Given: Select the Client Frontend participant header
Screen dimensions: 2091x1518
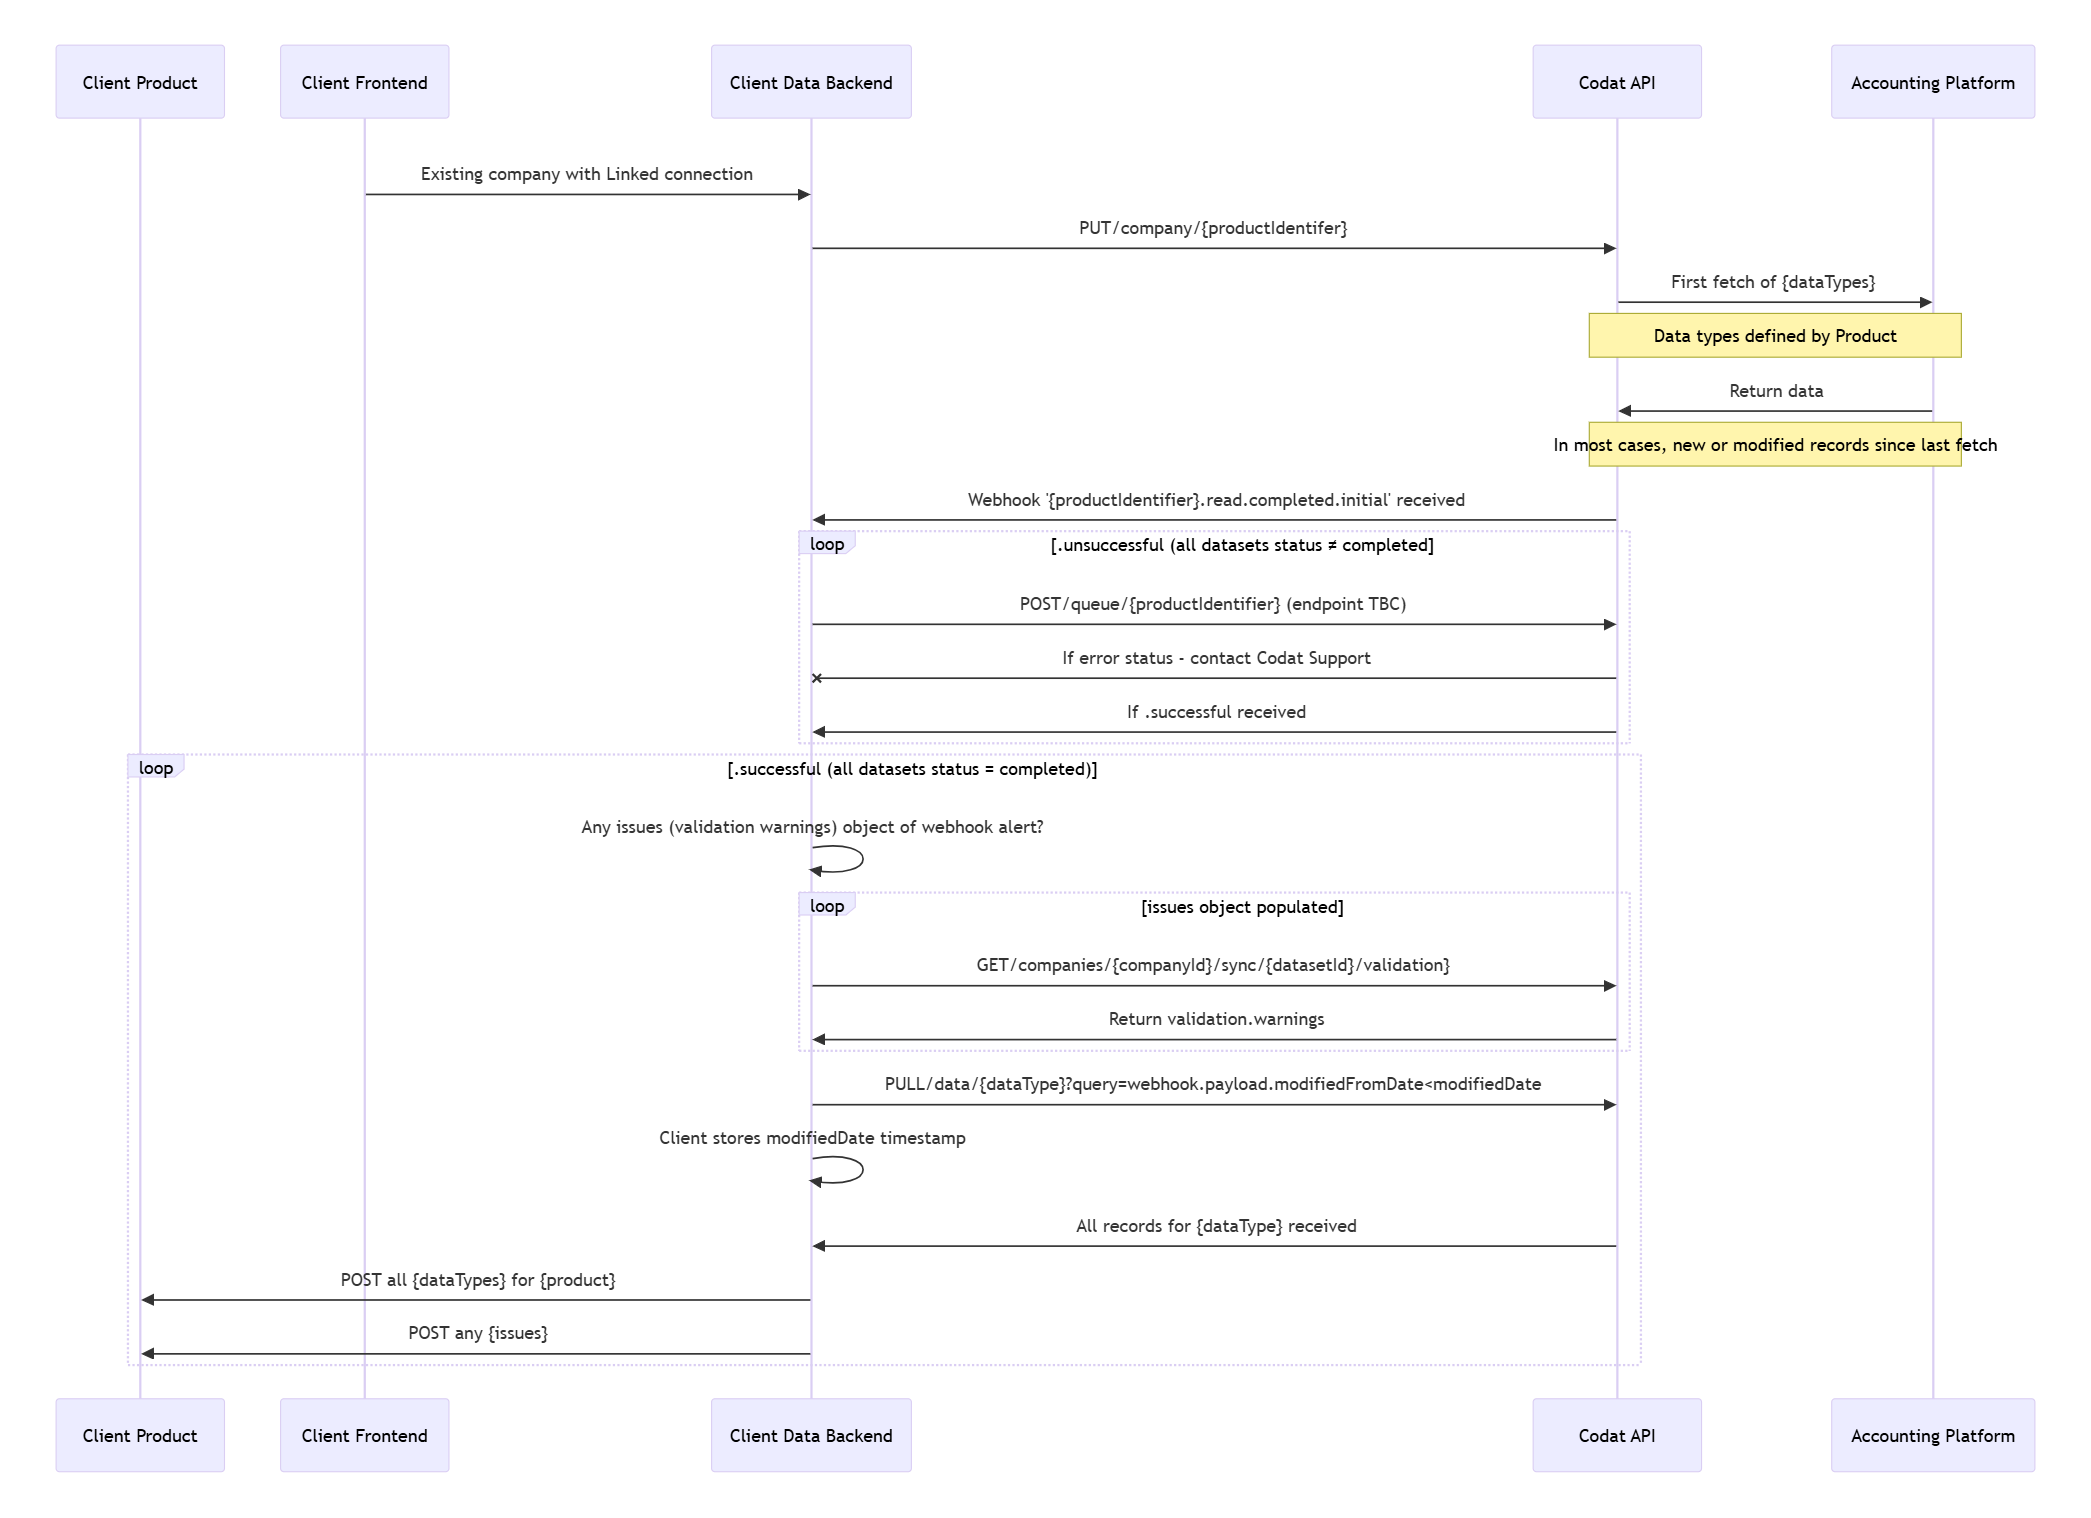Looking at the screenshot, I should [x=364, y=81].
